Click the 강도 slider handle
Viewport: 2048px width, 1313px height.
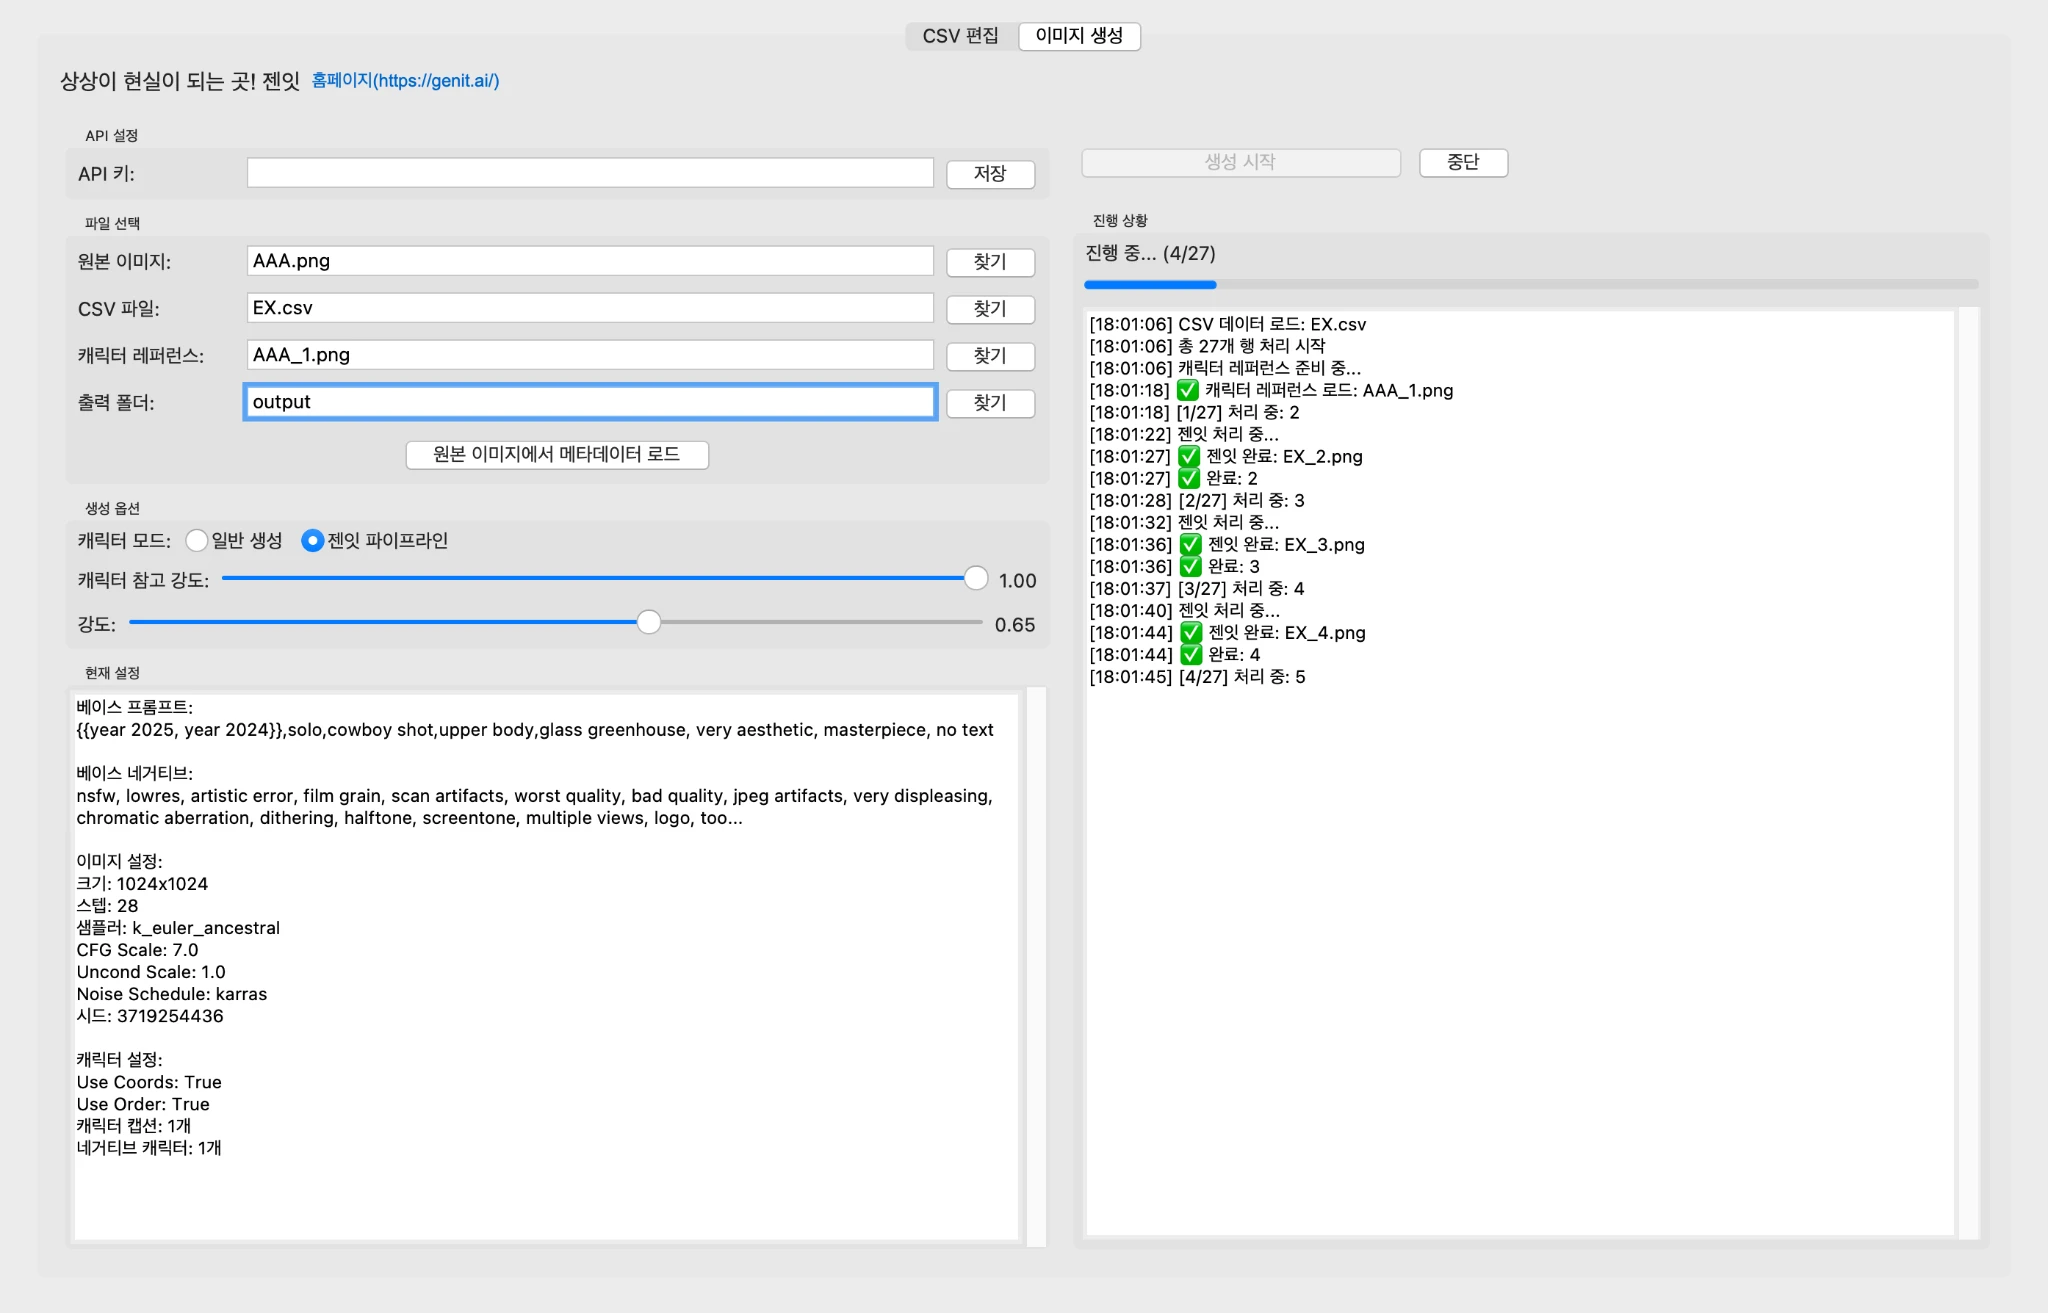(649, 623)
